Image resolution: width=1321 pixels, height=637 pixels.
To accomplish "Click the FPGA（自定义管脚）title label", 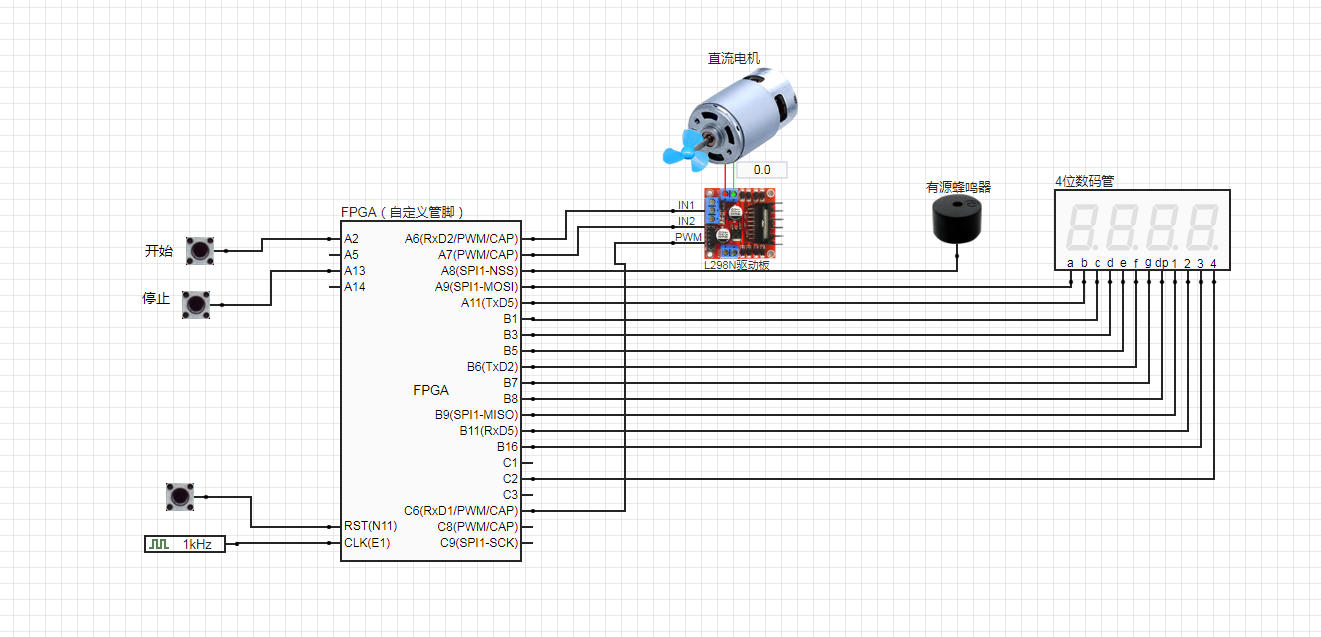I will click(x=402, y=212).
